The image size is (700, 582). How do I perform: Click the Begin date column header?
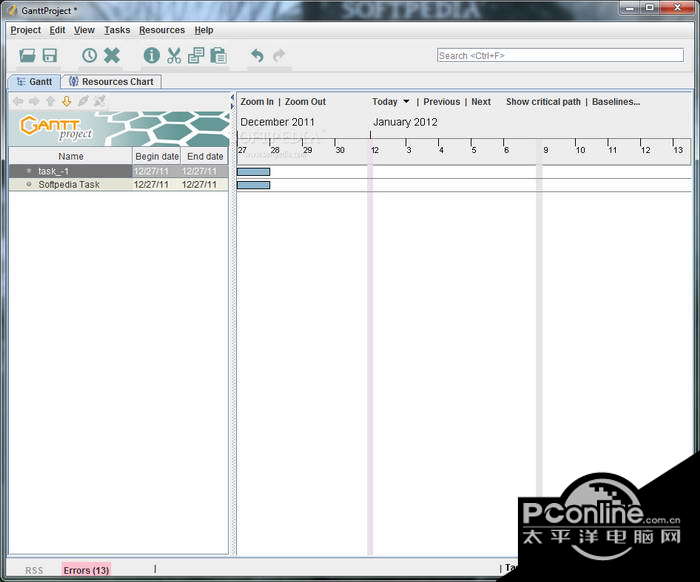click(x=157, y=156)
